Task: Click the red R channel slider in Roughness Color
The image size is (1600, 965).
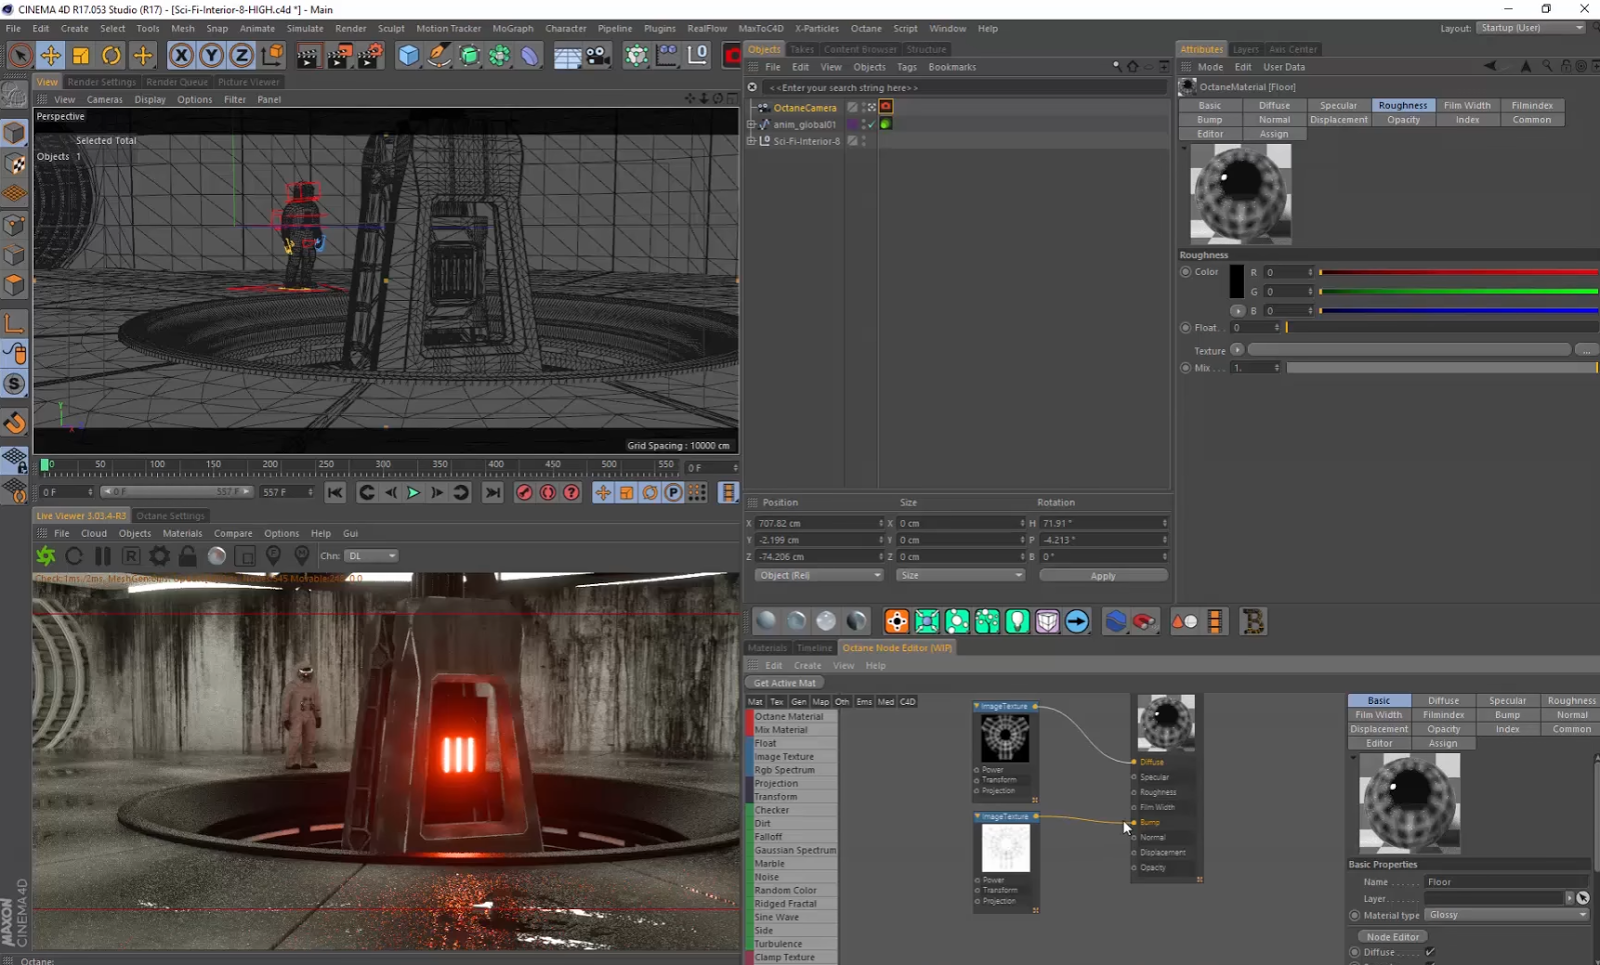Action: coord(1459,271)
